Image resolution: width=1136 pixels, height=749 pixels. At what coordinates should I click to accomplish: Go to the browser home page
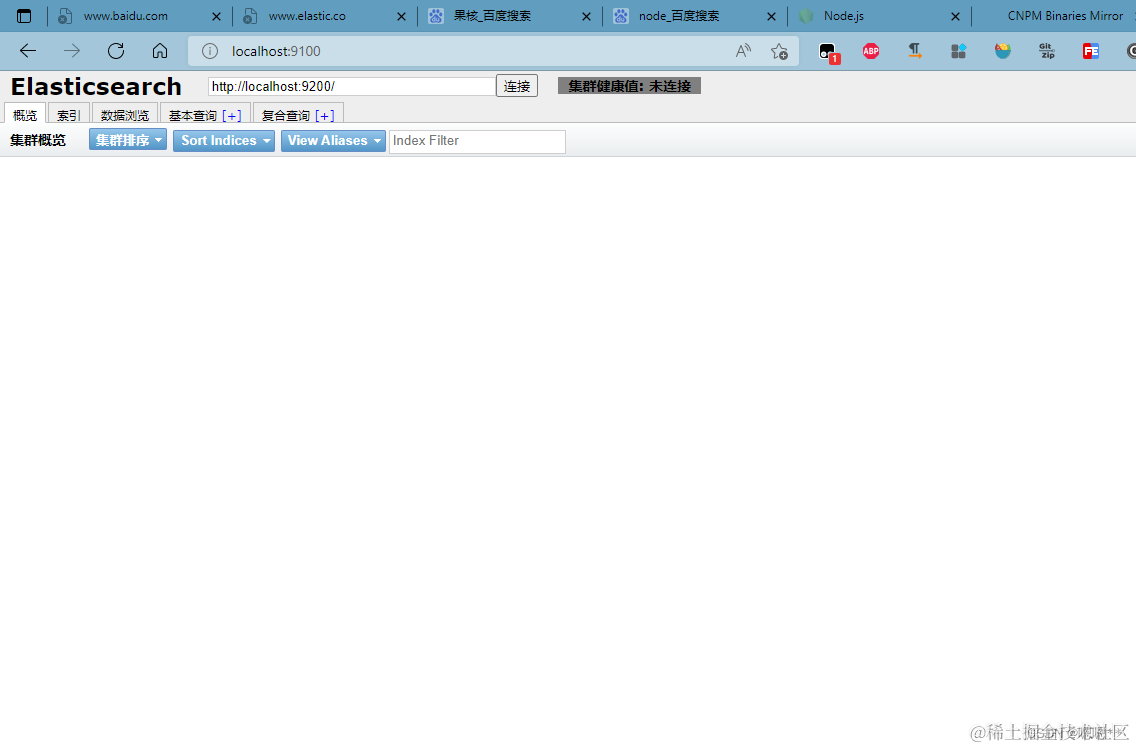click(x=160, y=51)
